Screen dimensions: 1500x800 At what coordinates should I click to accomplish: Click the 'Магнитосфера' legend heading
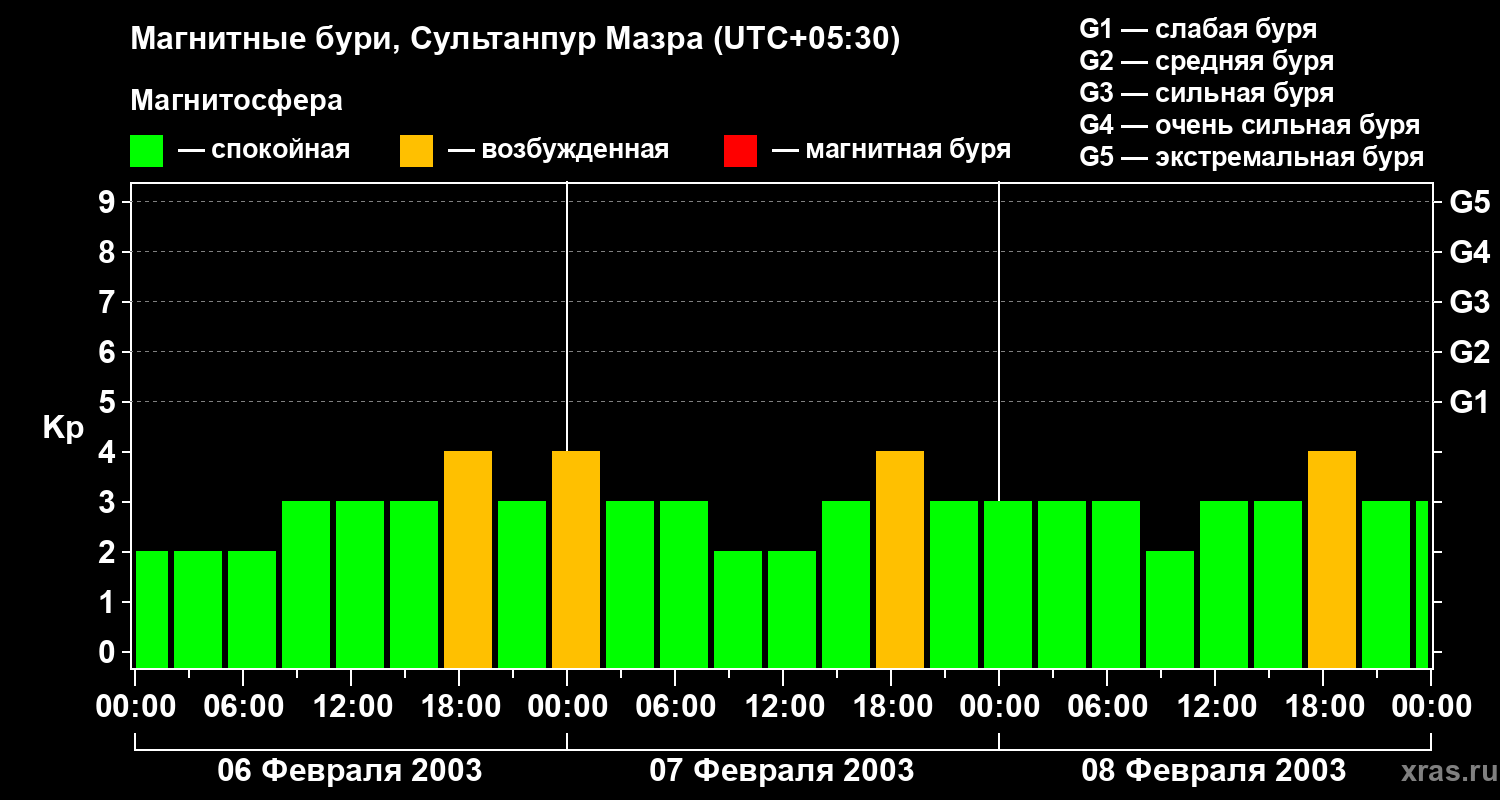237,101
